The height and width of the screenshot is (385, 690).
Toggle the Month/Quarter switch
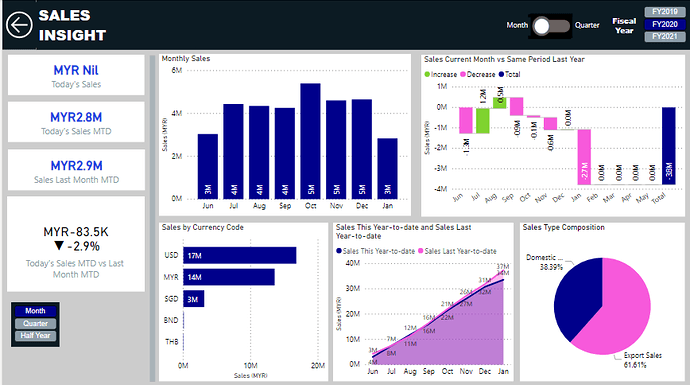pyautogui.click(x=551, y=26)
